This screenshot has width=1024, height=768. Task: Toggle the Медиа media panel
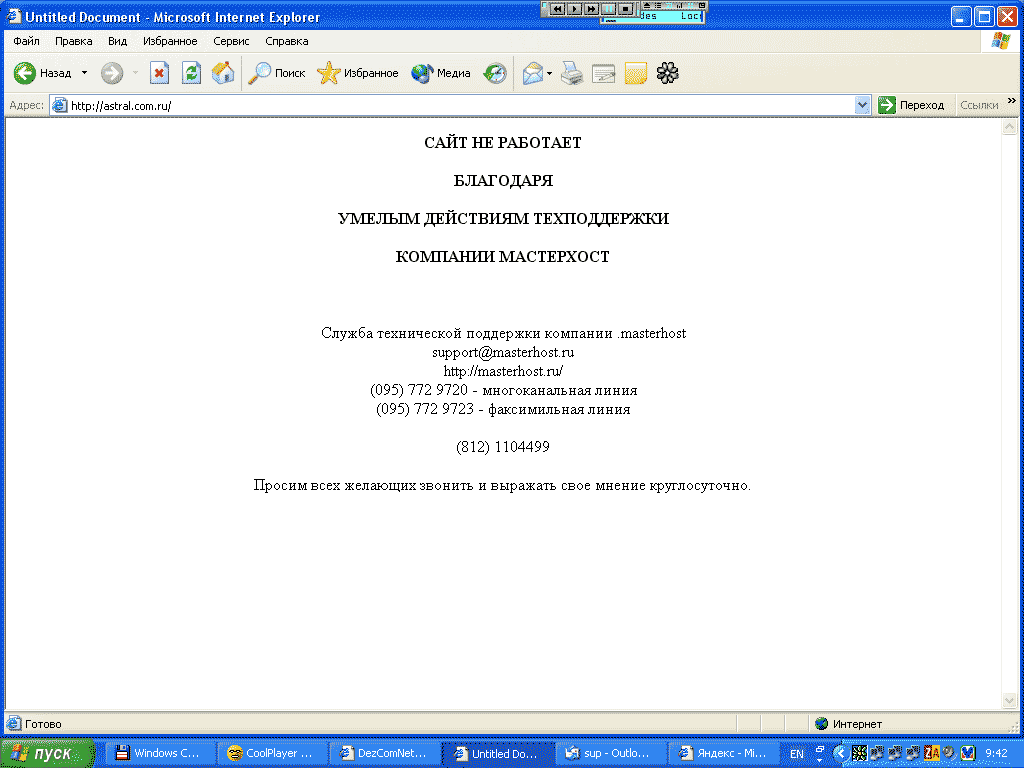(x=441, y=73)
